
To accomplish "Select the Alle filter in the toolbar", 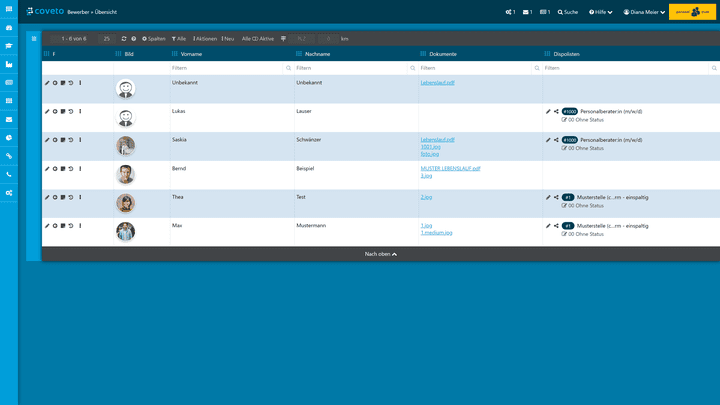I will [179, 38].
